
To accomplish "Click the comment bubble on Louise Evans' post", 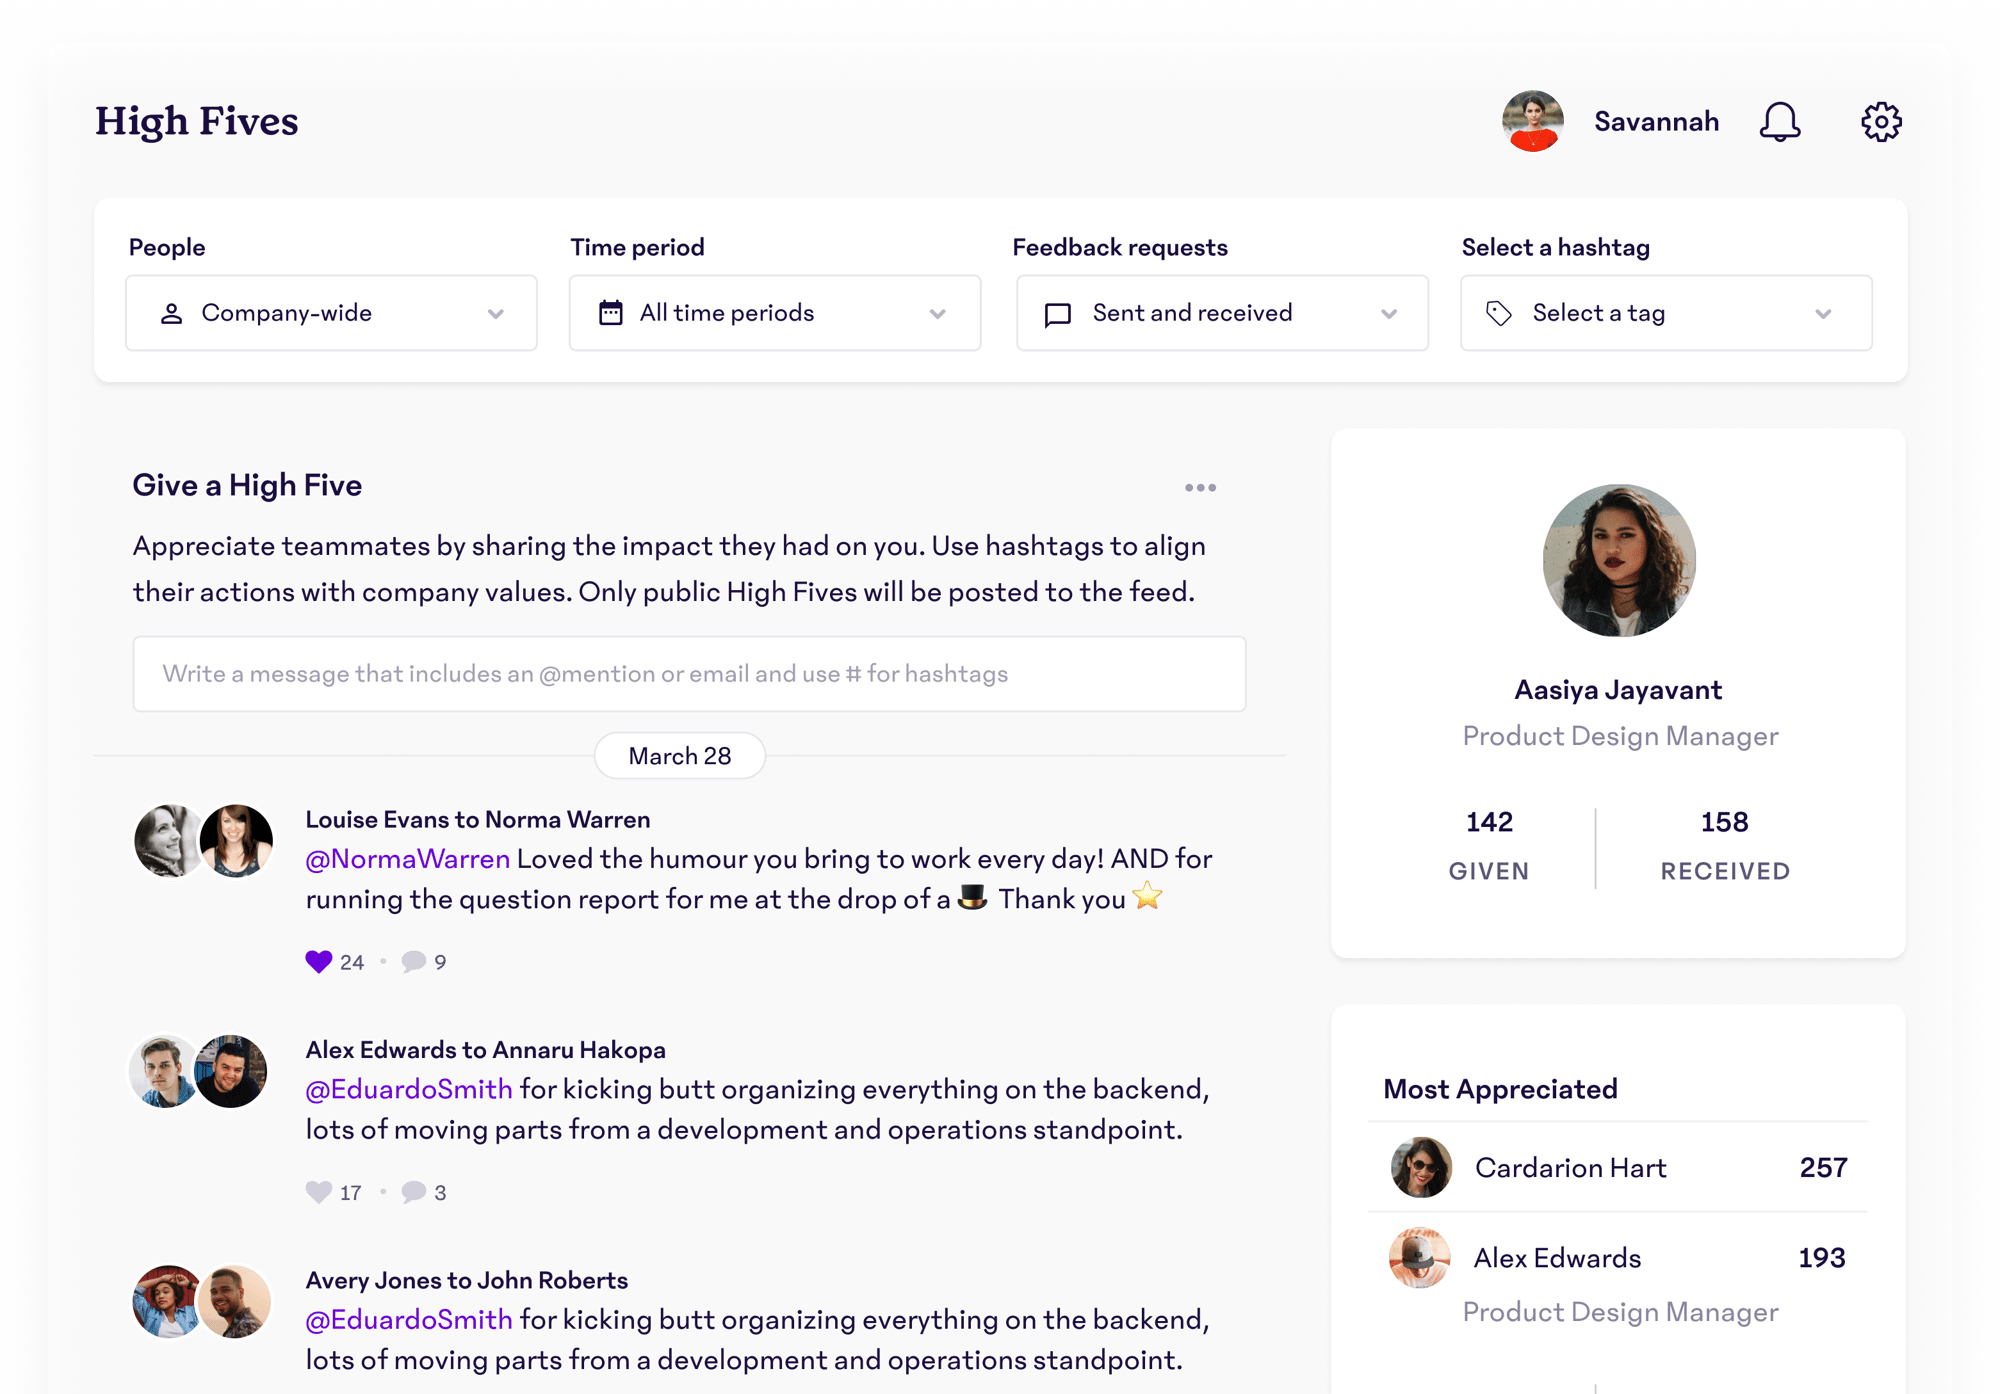I will (413, 962).
